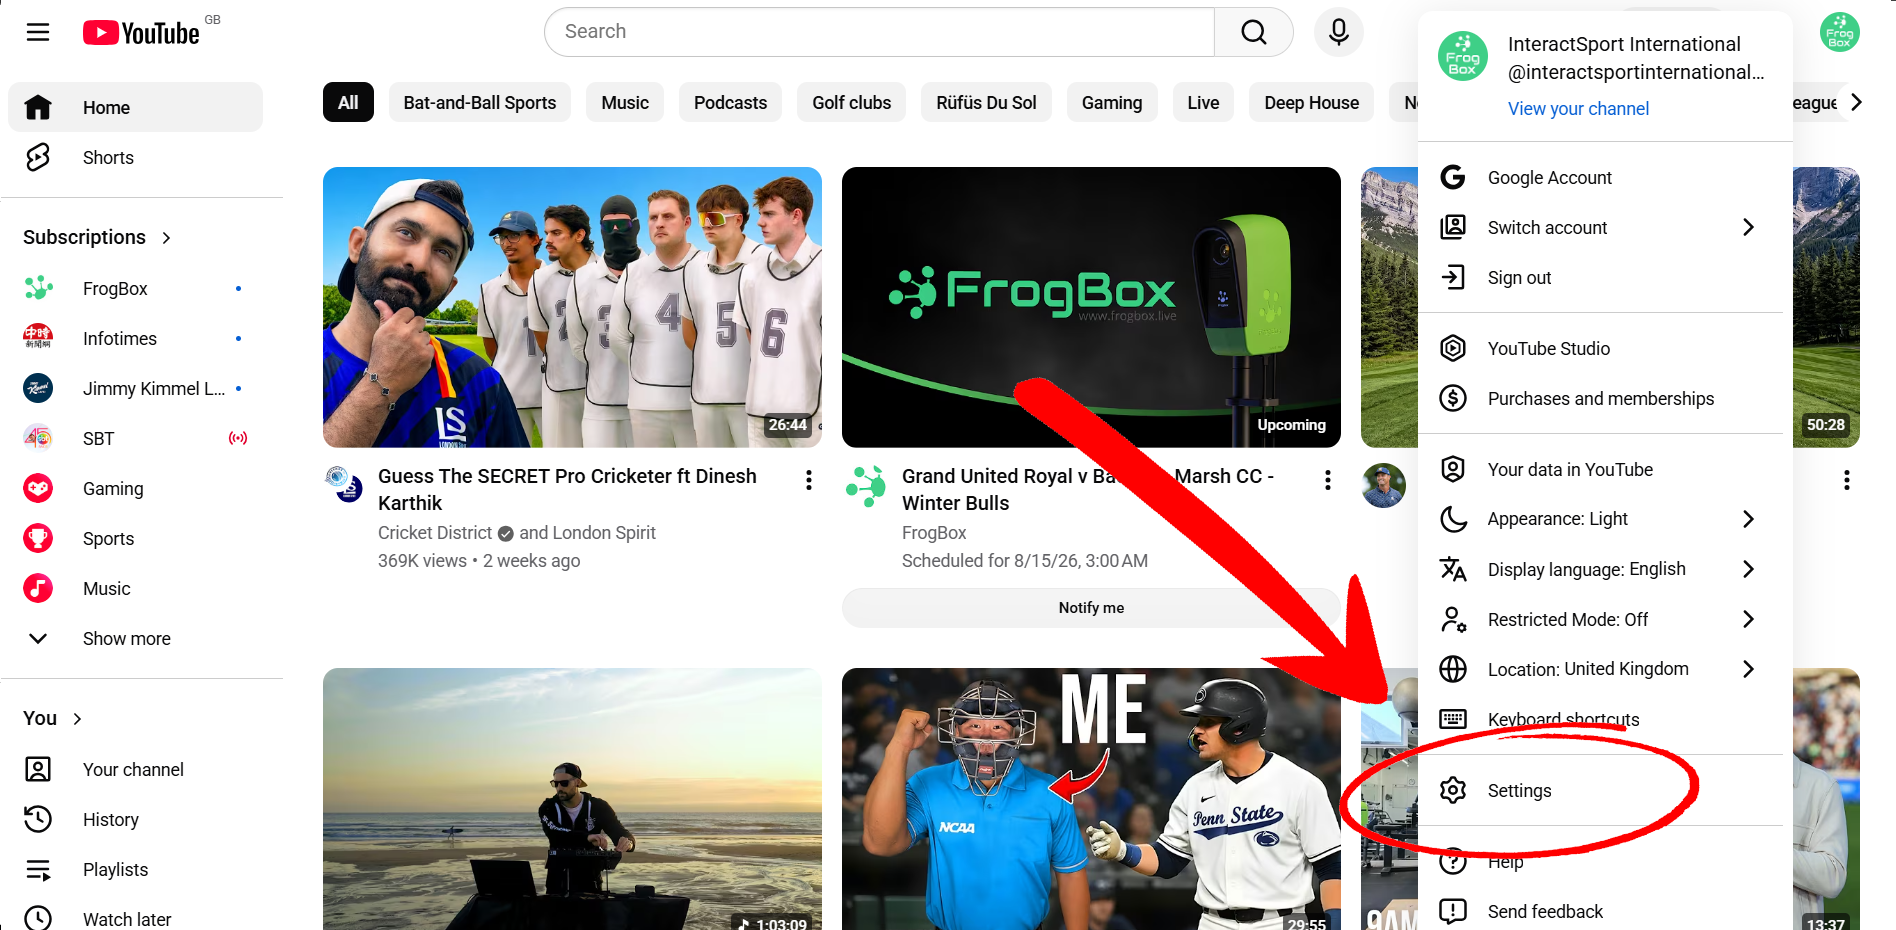Open the Grand United Royal video title

pyautogui.click(x=1088, y=490)
